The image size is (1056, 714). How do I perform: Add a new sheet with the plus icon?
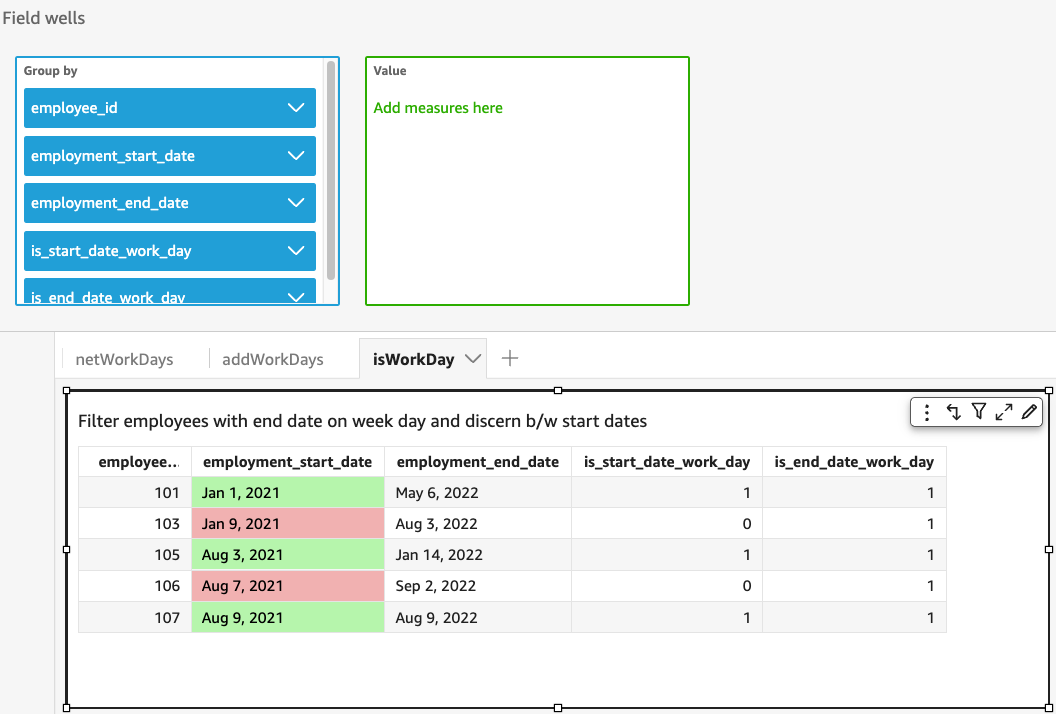tap(509, 358)
